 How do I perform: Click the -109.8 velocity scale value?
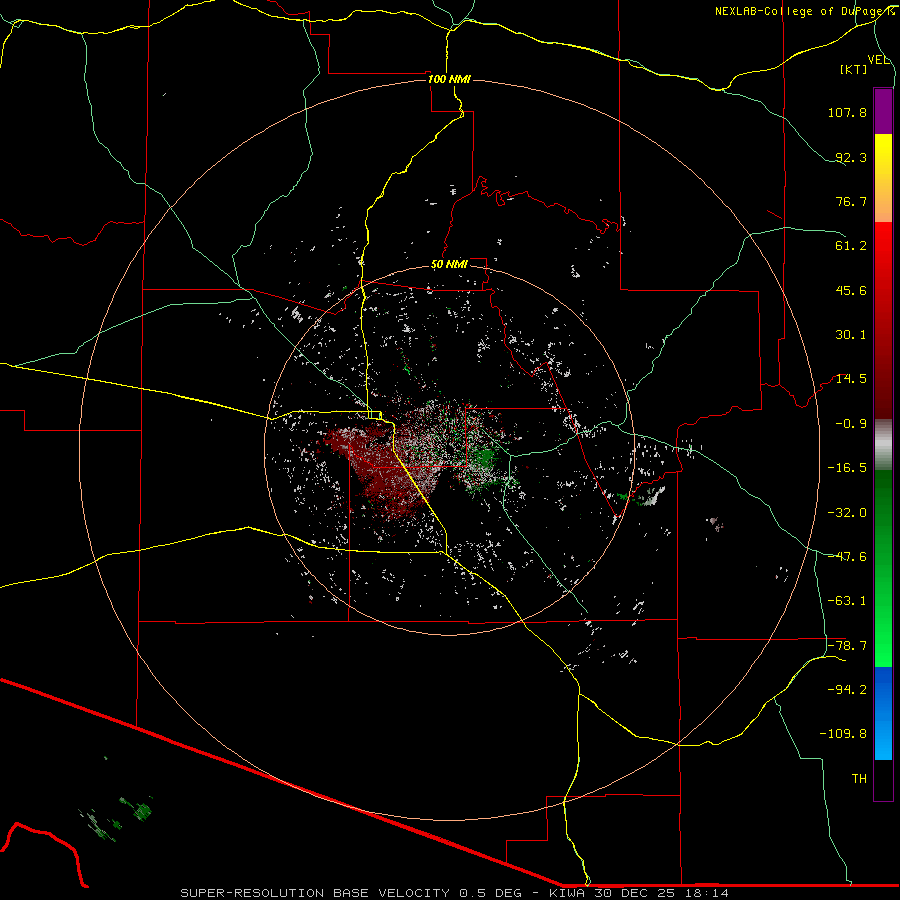coord(843,734)
